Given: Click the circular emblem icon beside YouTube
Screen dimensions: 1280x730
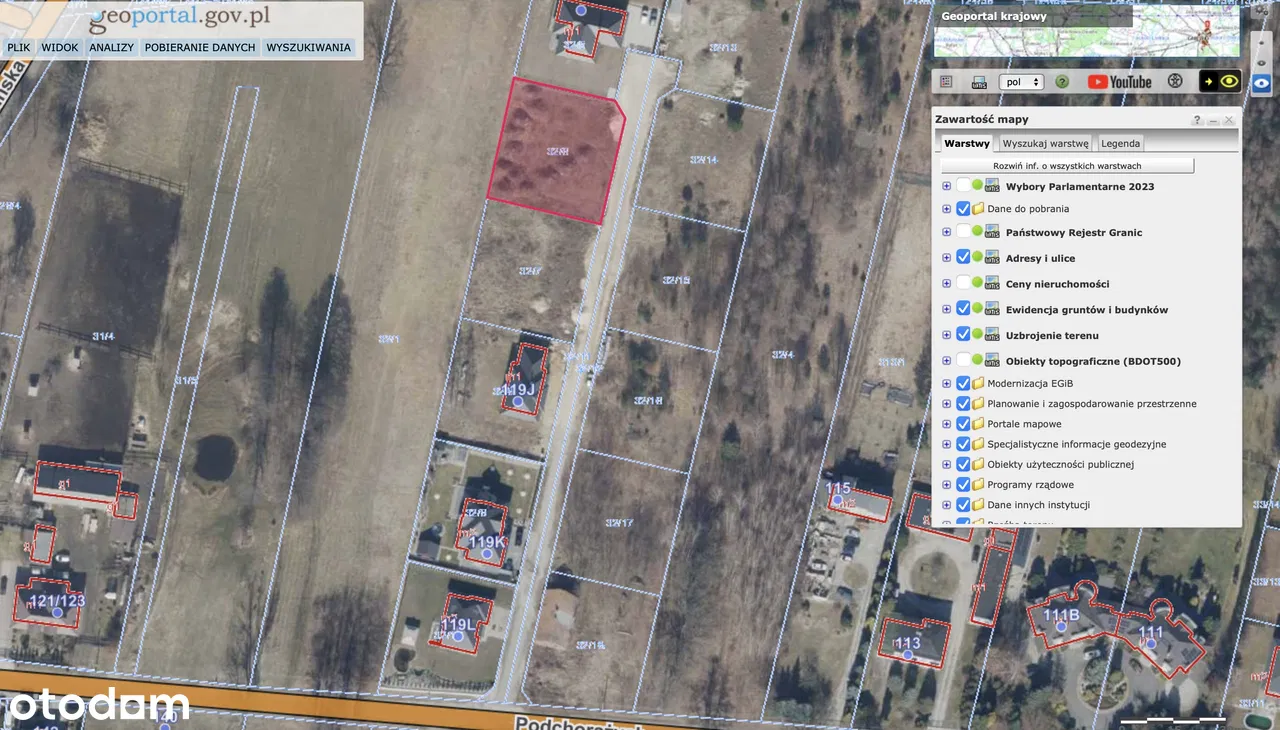Looking at the screenshot, I should 1175,82.
